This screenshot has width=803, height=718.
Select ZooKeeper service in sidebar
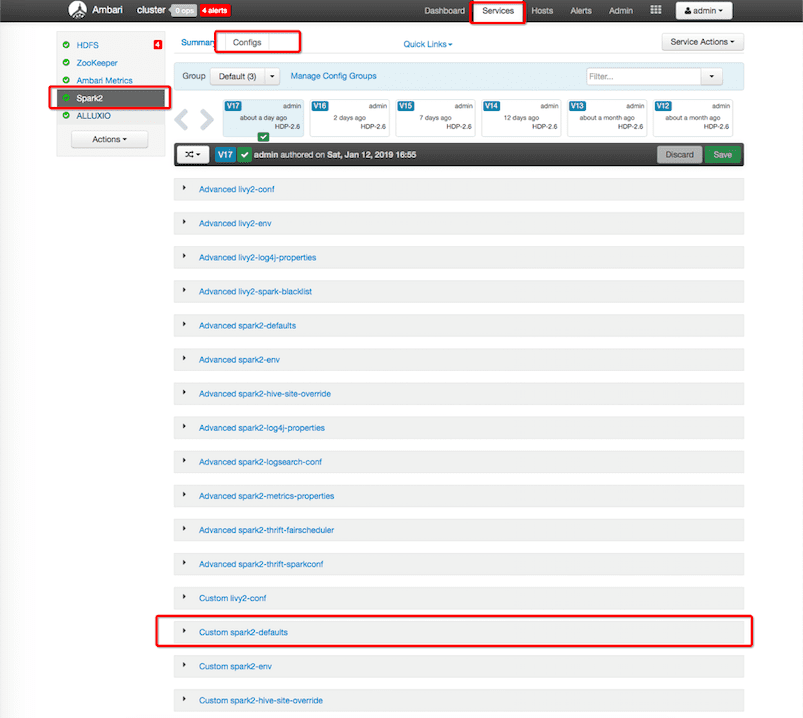[97, 62]
